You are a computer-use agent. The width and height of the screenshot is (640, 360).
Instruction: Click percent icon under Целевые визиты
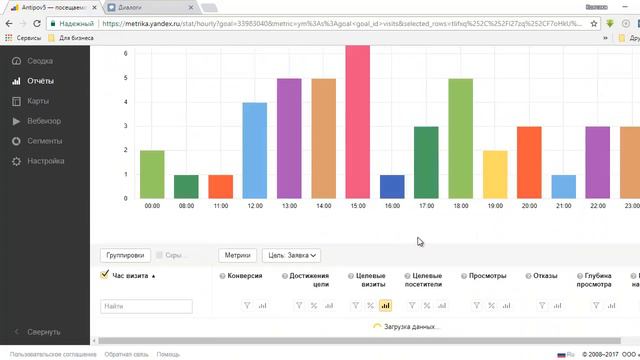[370, 305]
